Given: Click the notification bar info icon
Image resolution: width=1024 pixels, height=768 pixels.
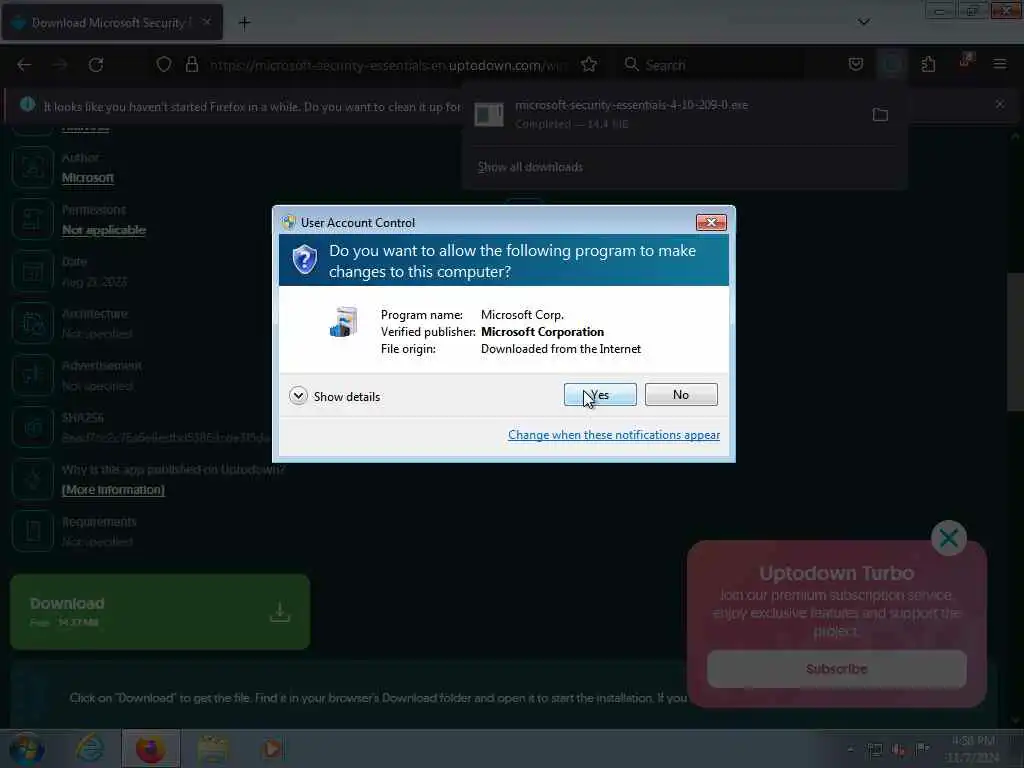Looking at the screenshot, I should tap(27, 104).
